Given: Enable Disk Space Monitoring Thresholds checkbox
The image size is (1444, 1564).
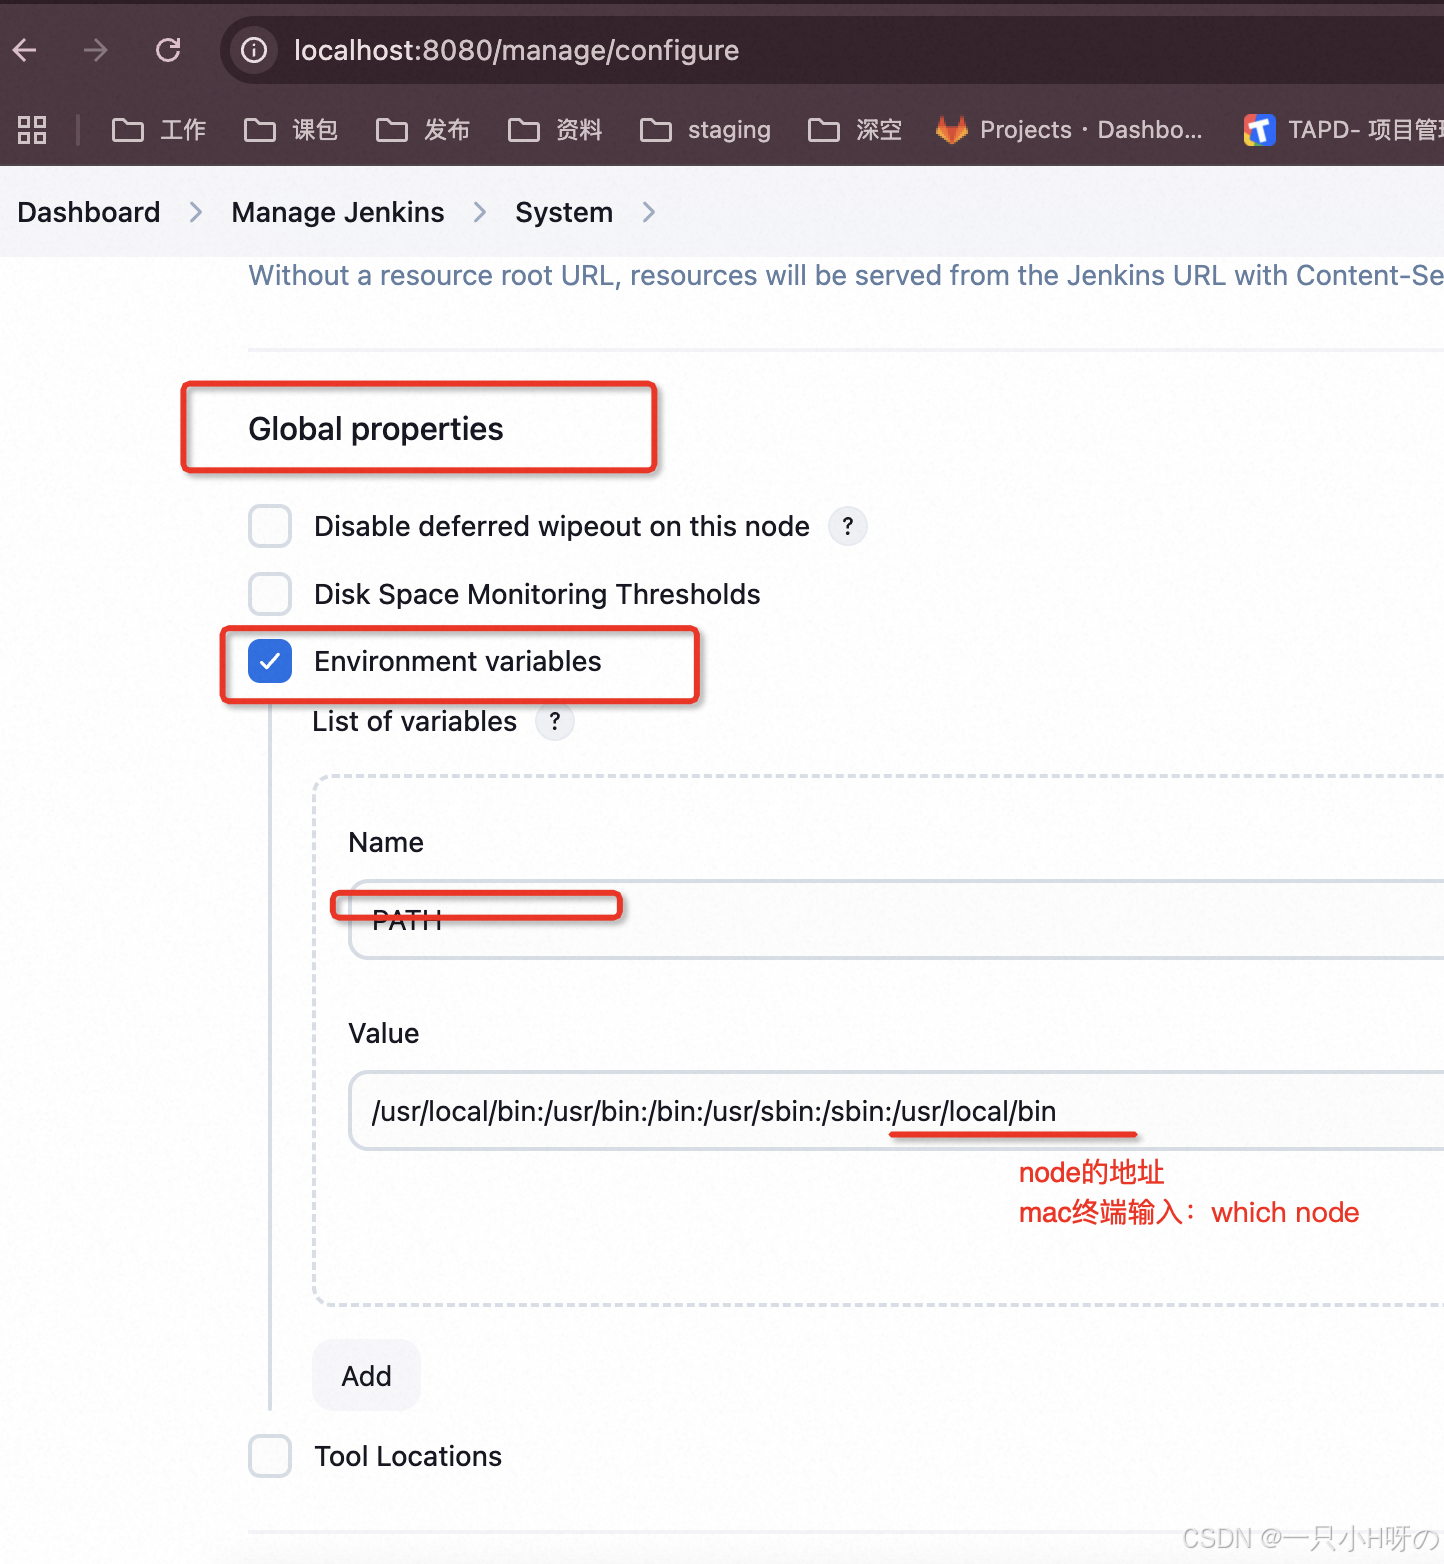Looking at the screenshot, I should point(270,594).
